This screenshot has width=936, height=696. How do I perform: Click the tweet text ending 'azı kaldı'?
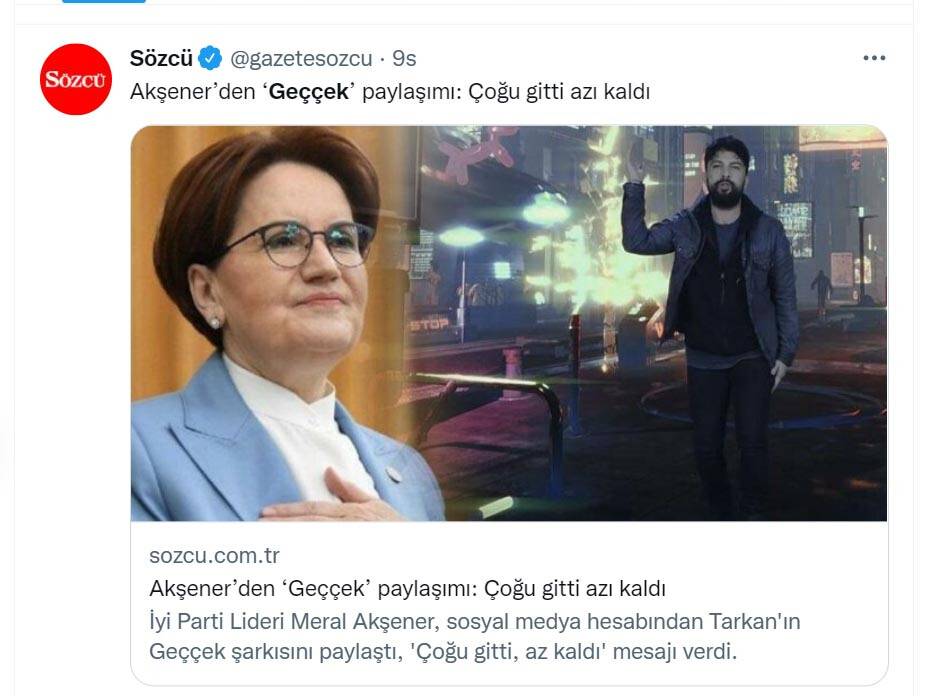390,92
